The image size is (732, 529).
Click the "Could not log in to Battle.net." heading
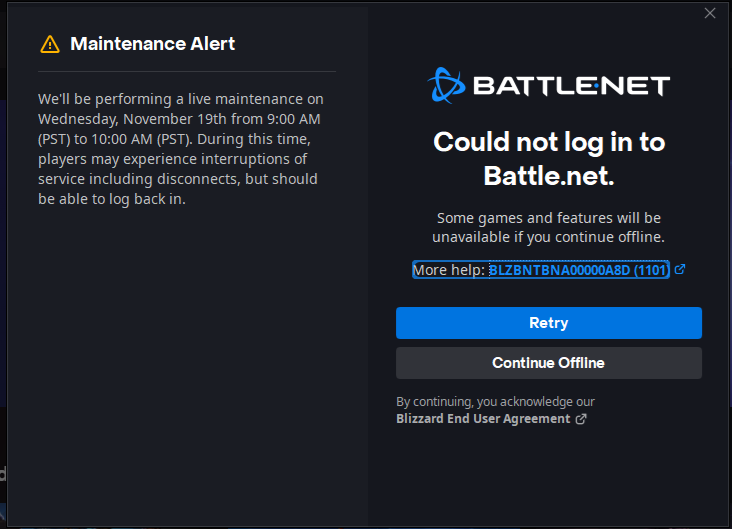click(x=549, y=159)
